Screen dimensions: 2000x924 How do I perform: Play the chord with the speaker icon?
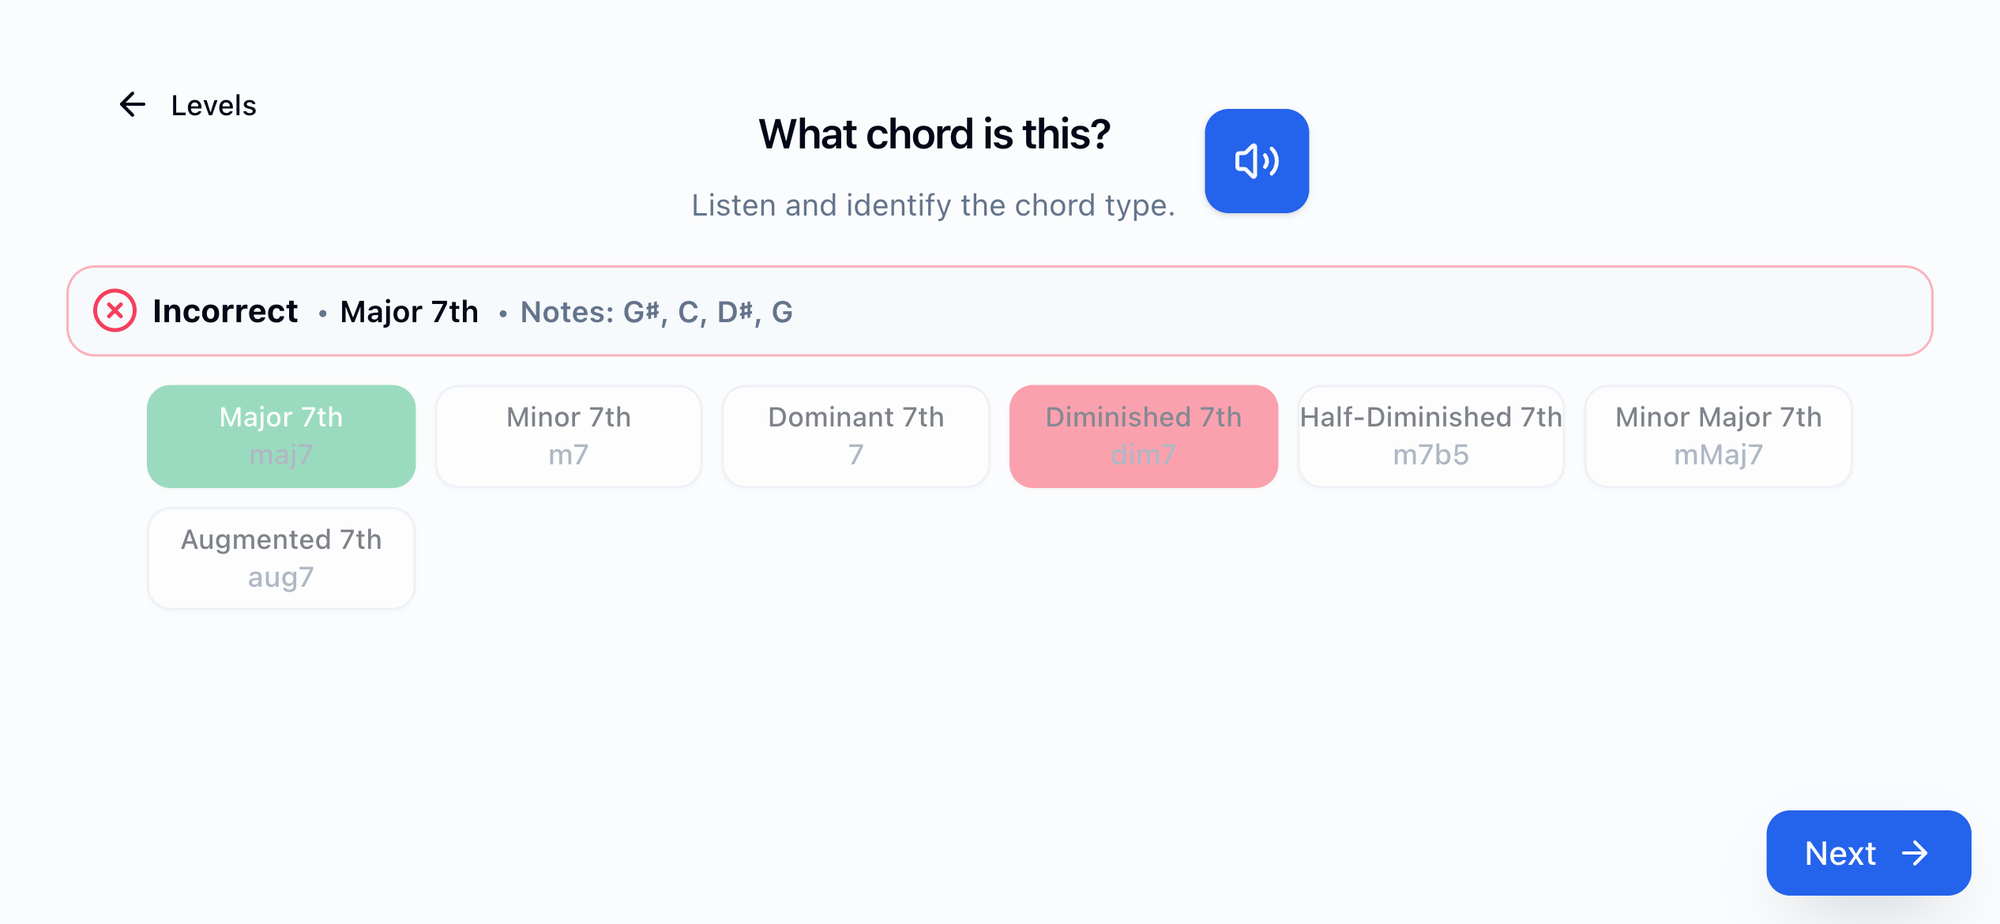(1256, 161)
